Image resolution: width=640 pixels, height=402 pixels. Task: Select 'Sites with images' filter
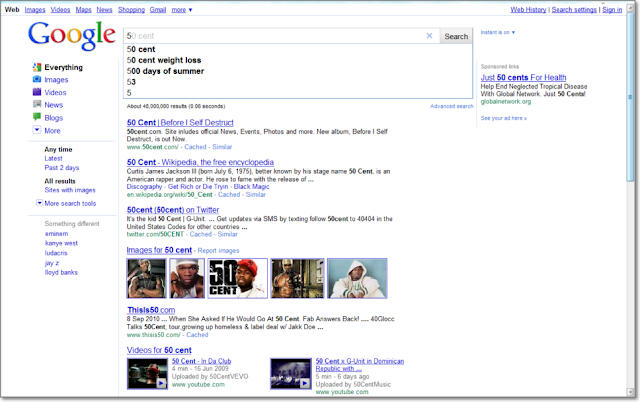pos(70,190)
